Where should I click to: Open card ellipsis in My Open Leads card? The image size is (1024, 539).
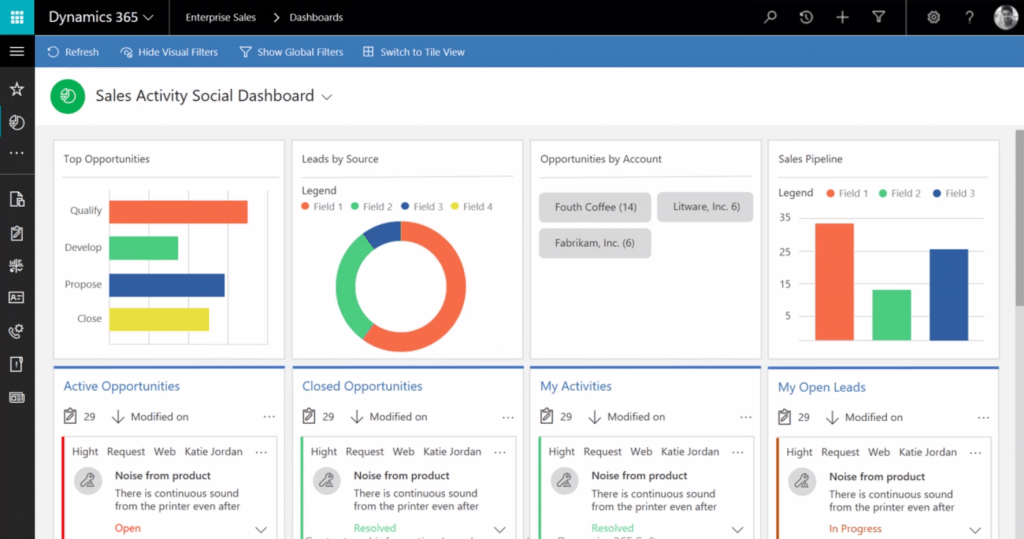pos(976,453)
